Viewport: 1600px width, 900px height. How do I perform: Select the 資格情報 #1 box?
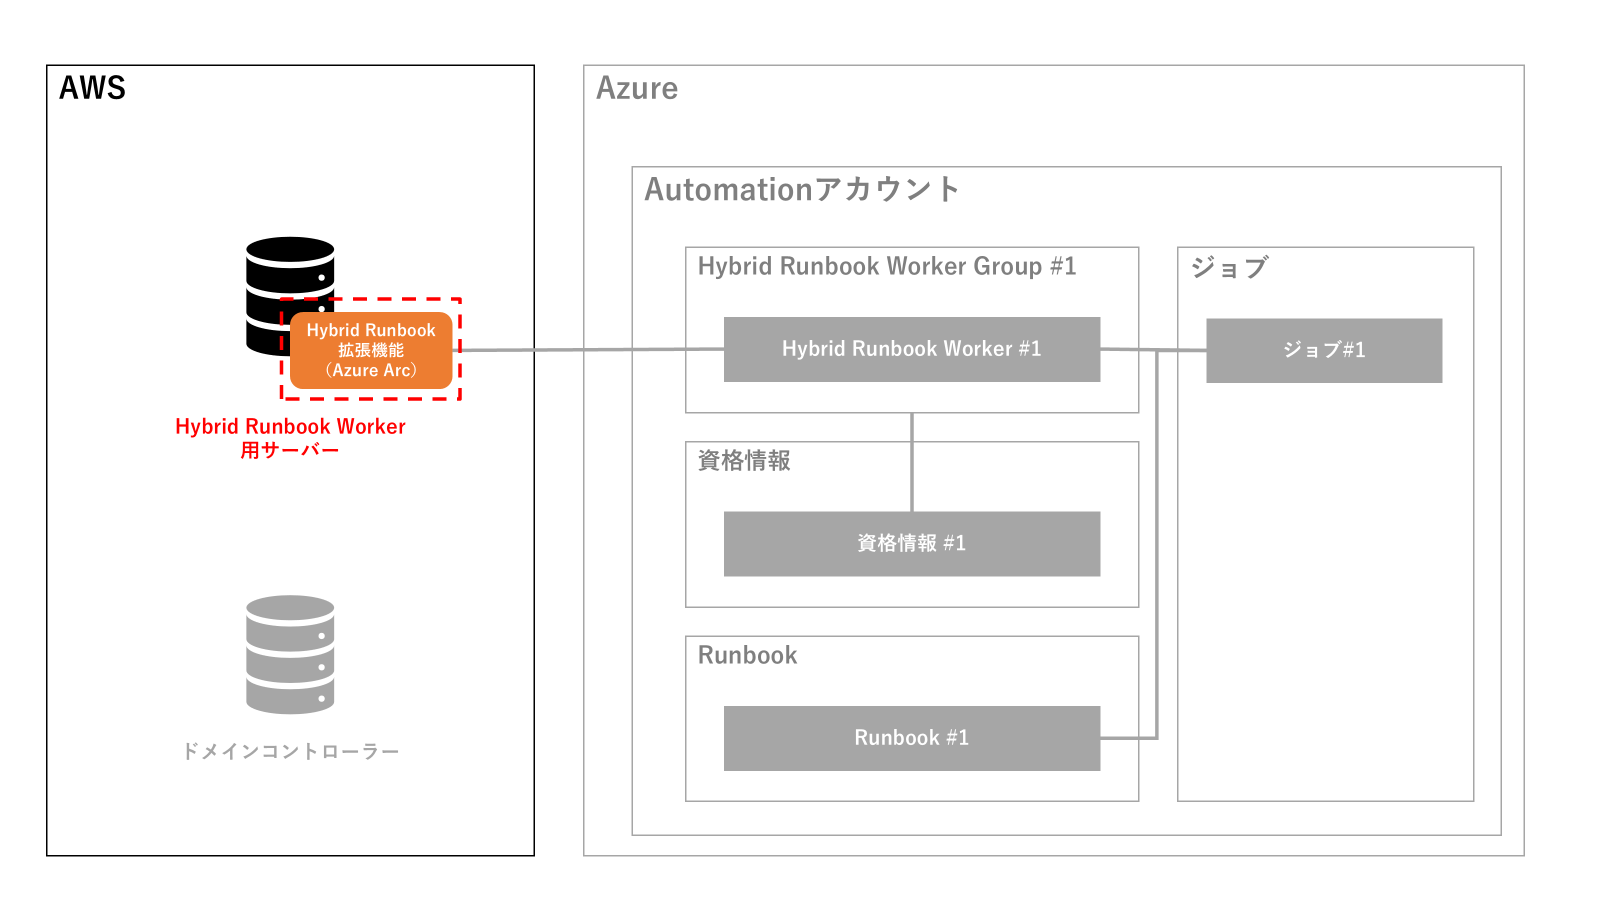(912, 544)
